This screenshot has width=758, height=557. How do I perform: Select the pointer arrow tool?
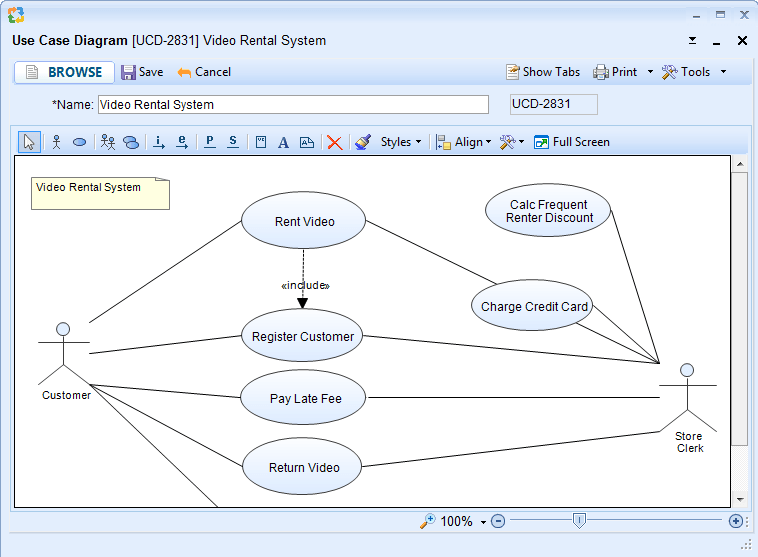coord(29,142)
